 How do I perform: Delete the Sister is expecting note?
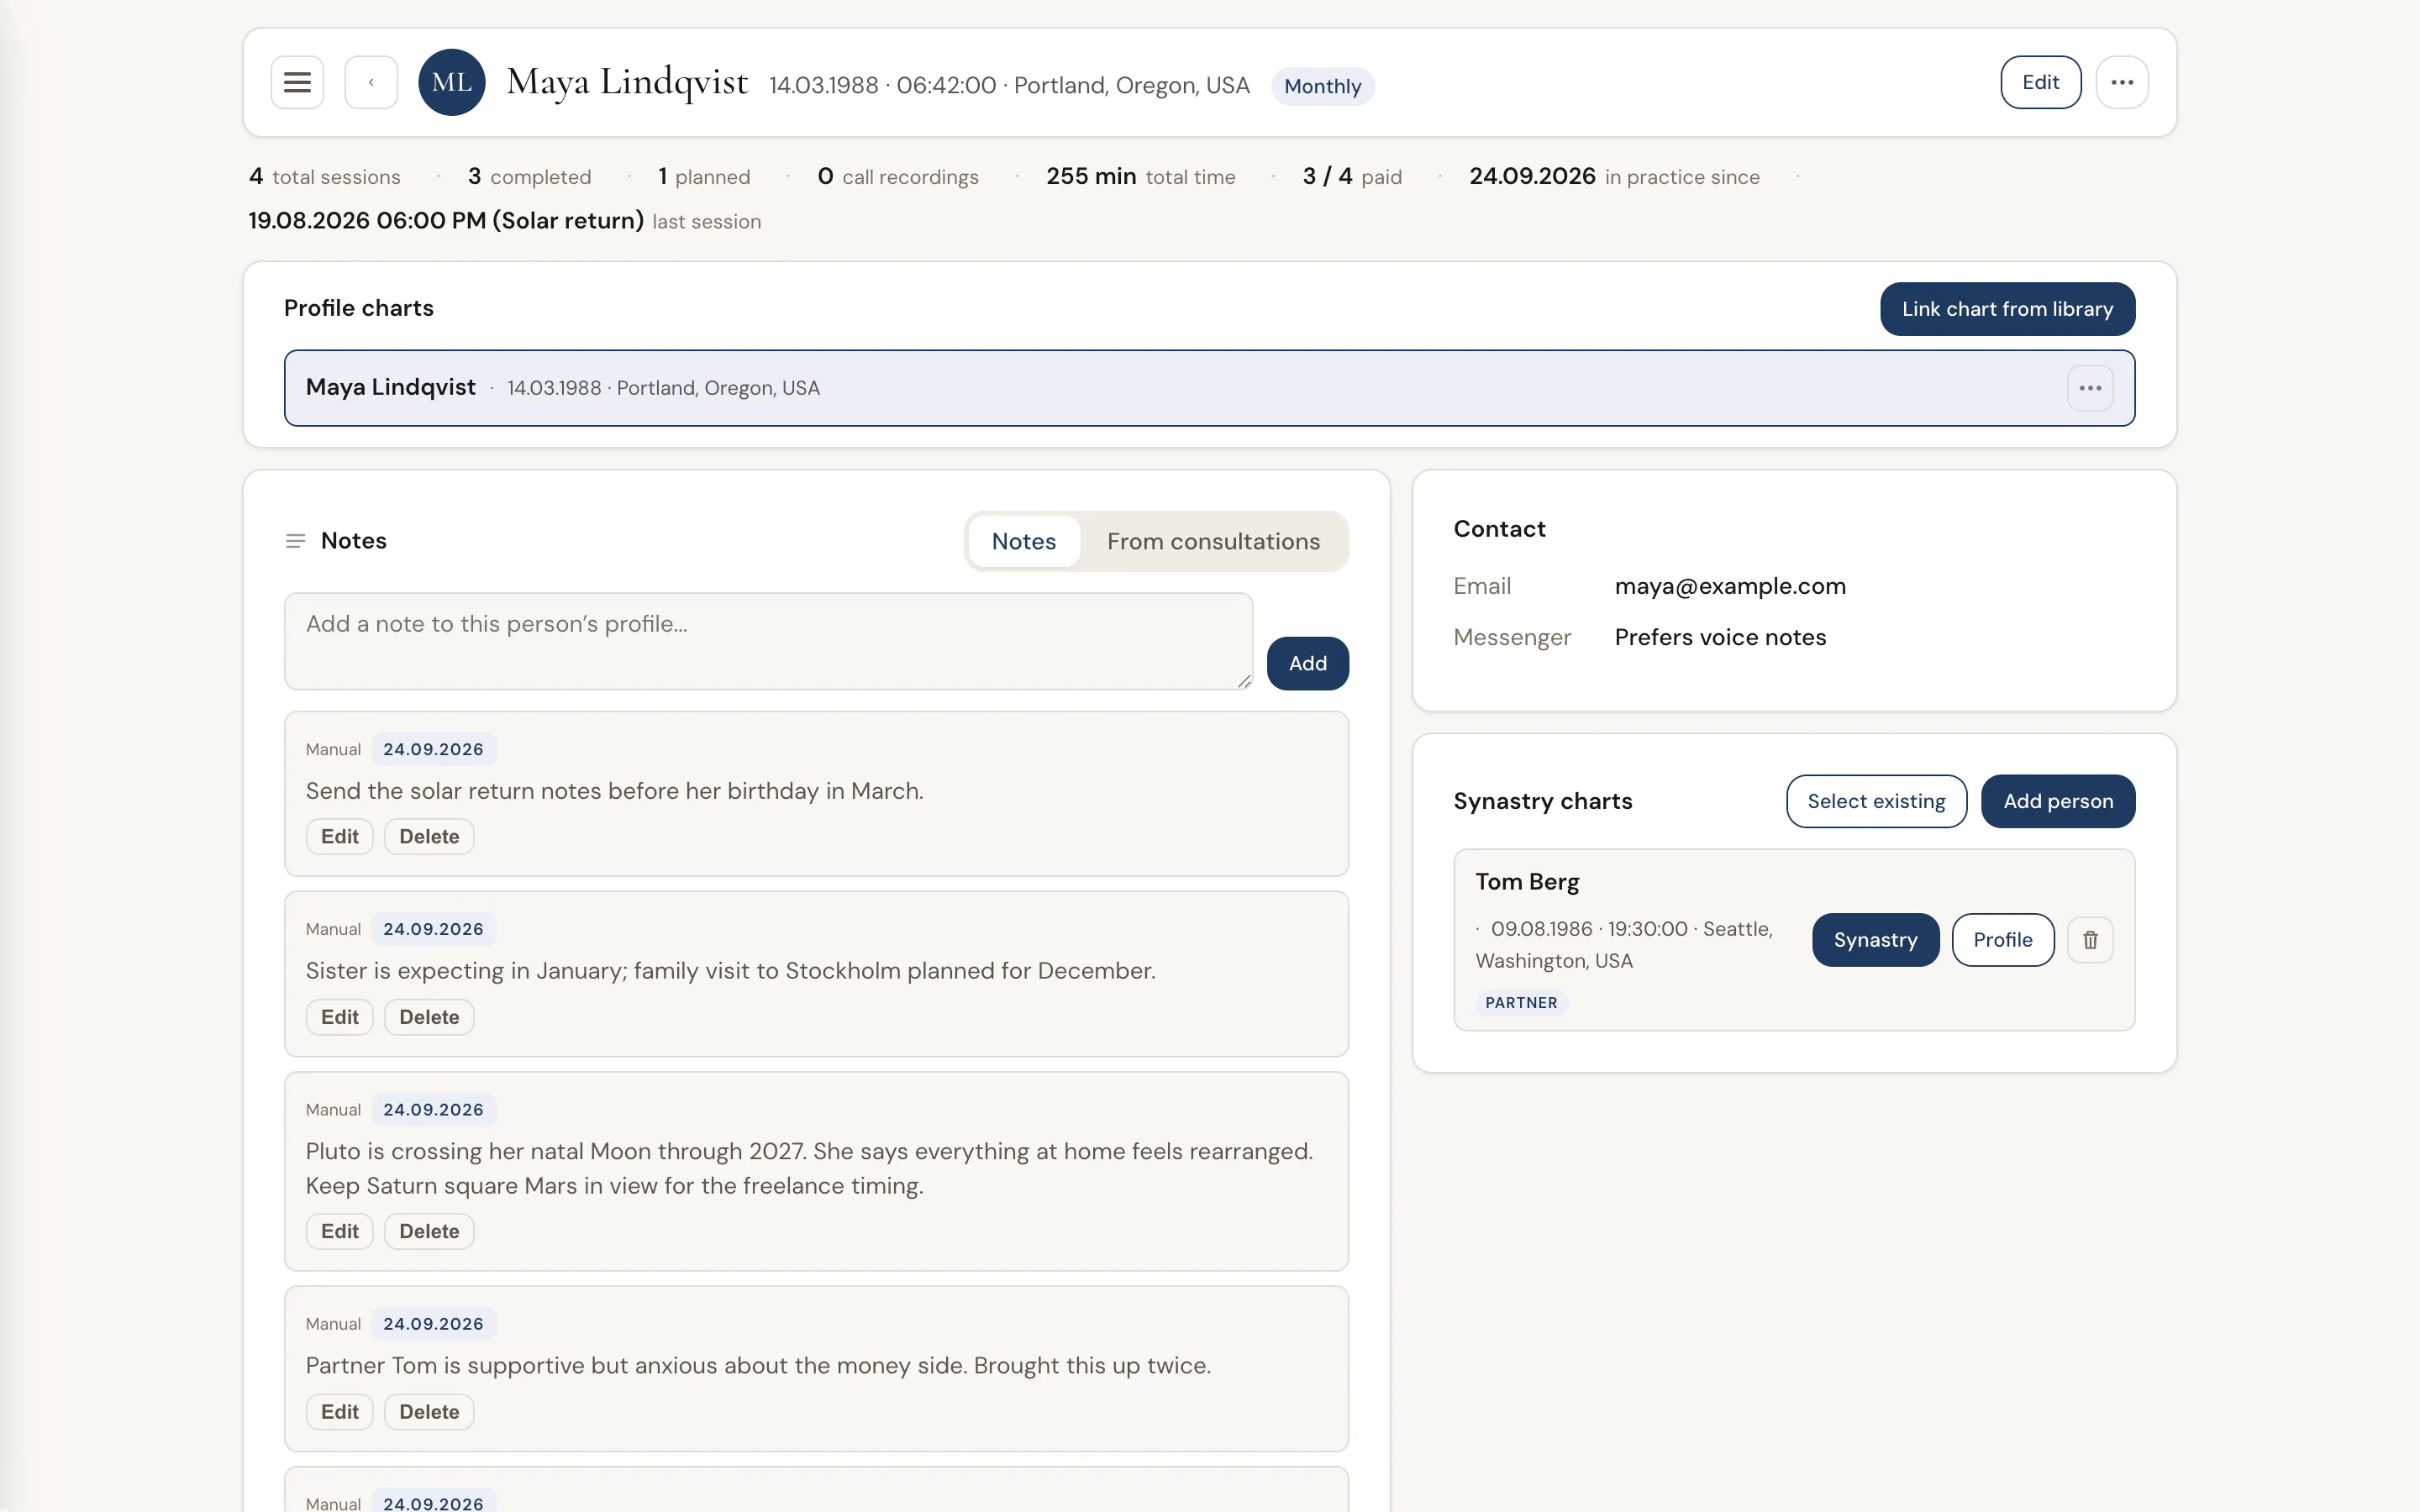(x=429, y=1017)
